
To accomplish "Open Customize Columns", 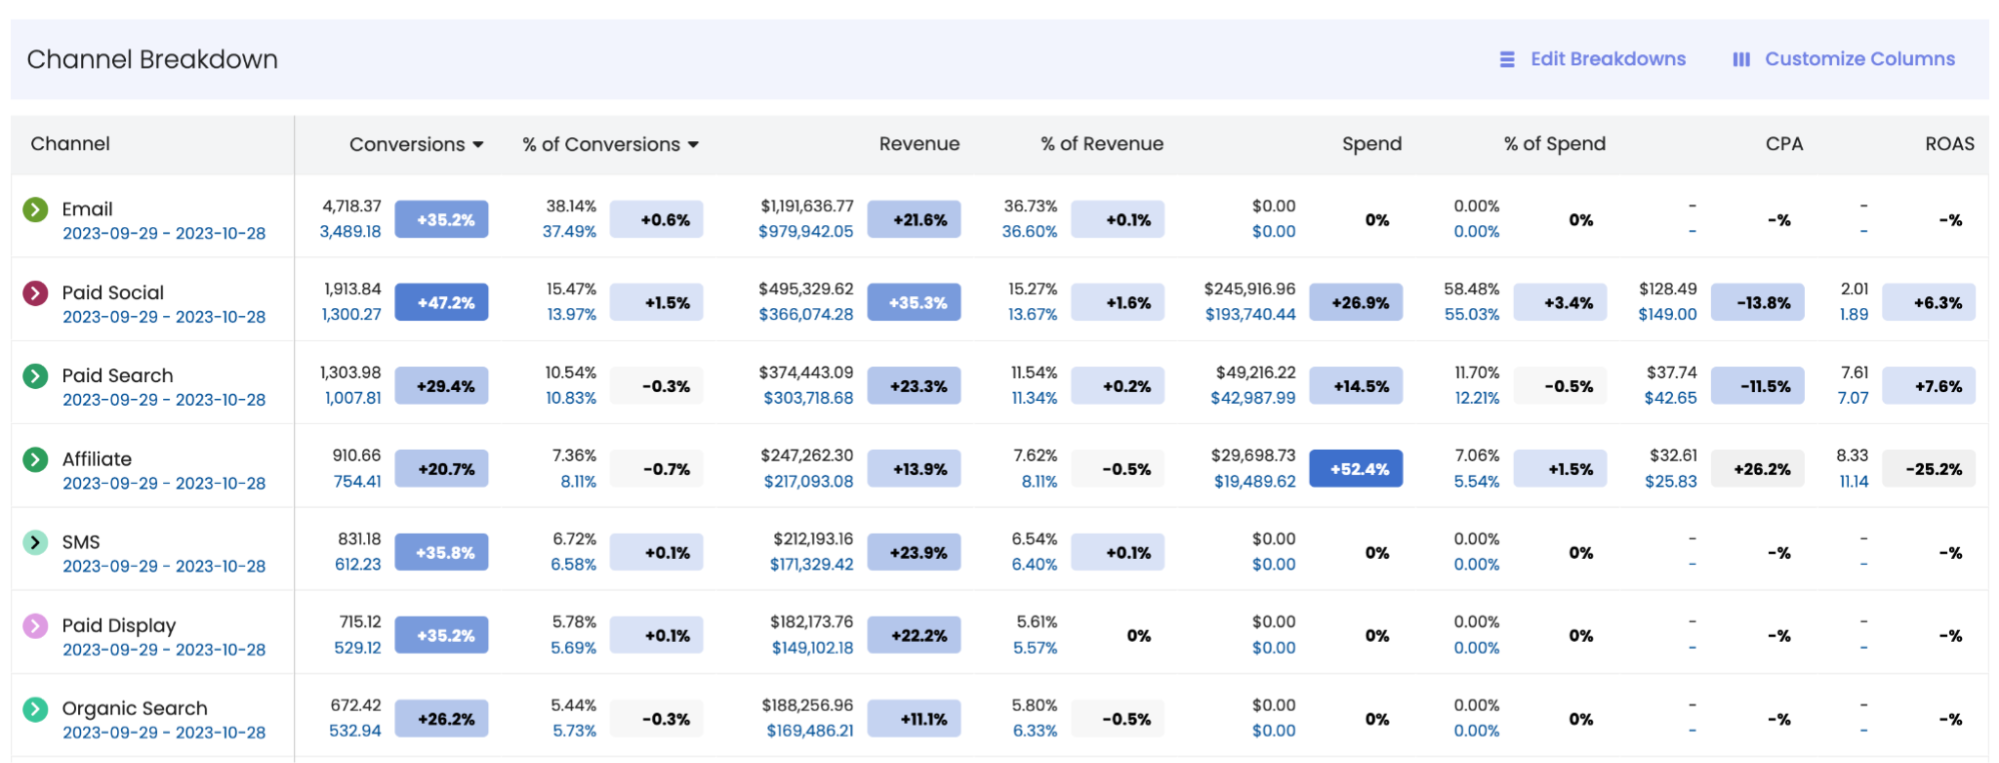I will (1859, 59).
